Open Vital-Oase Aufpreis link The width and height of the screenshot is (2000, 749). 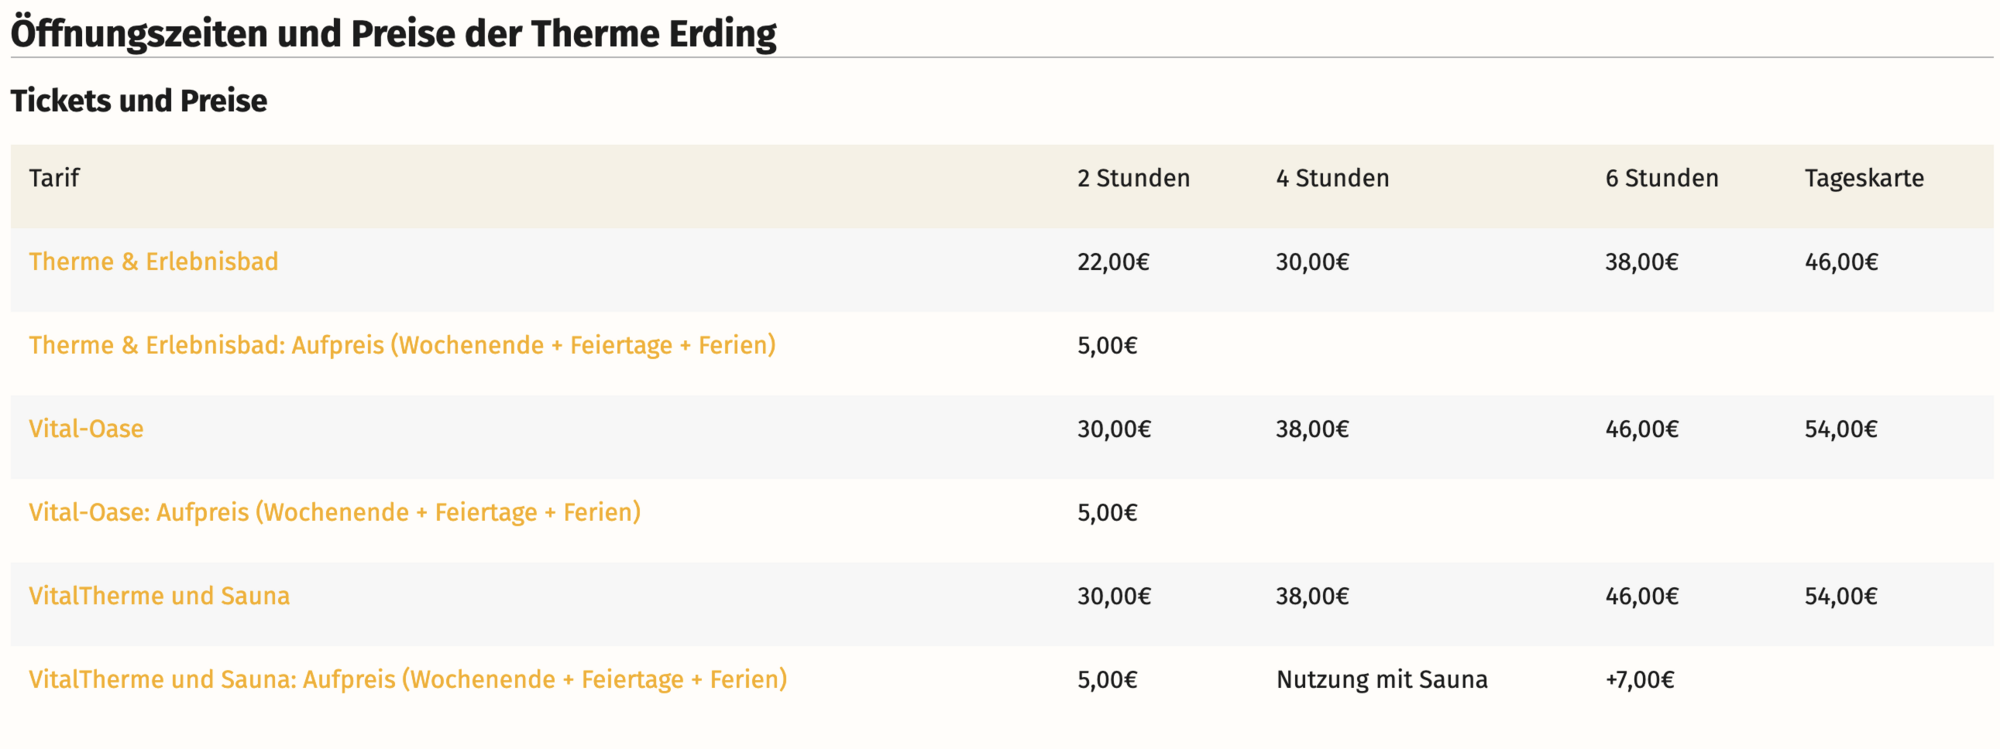pyautogui.click(x=335, y=512)
